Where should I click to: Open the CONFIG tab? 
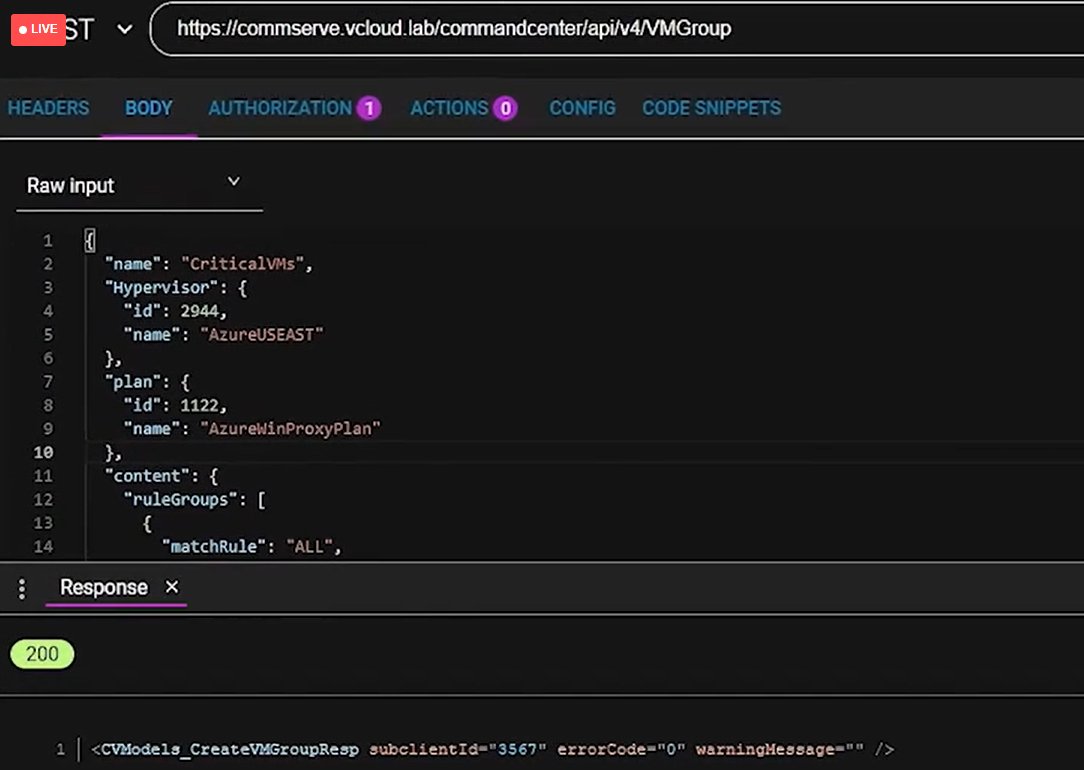coord(582,108)
